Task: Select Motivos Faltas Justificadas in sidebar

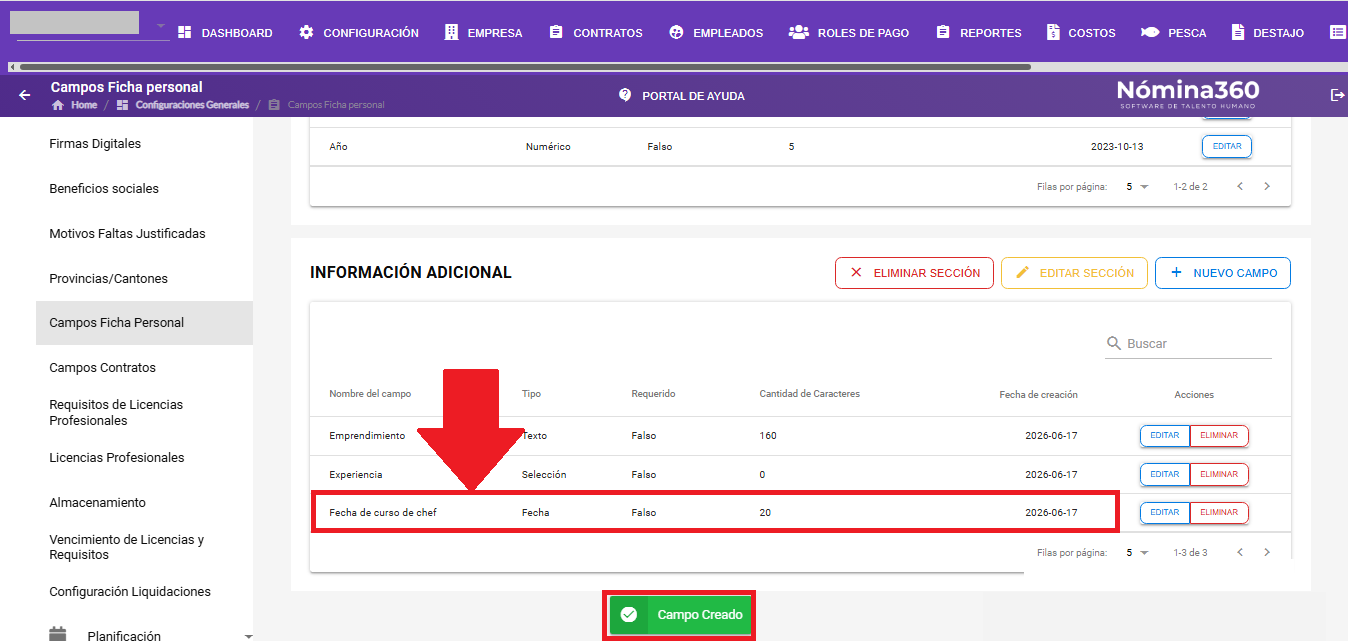Action: click(x=127, y=234)
